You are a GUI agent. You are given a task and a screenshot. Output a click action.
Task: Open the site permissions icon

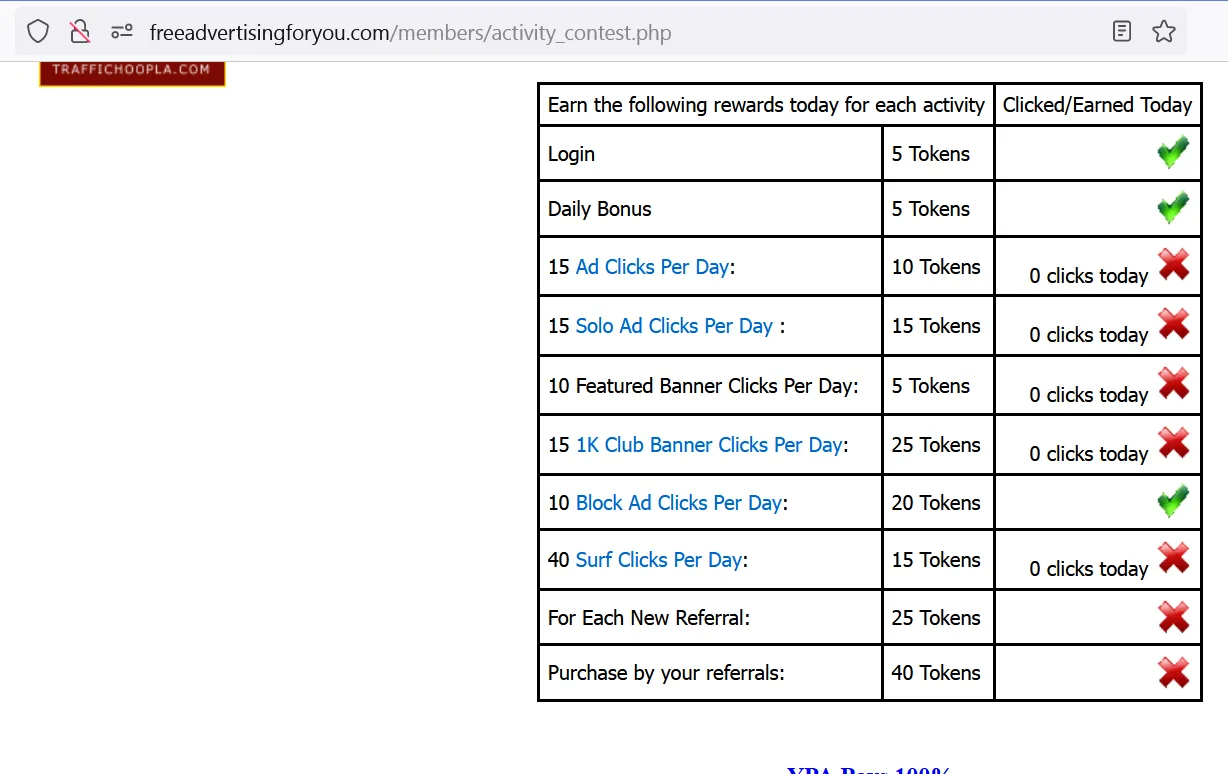[x=122, y=32]
